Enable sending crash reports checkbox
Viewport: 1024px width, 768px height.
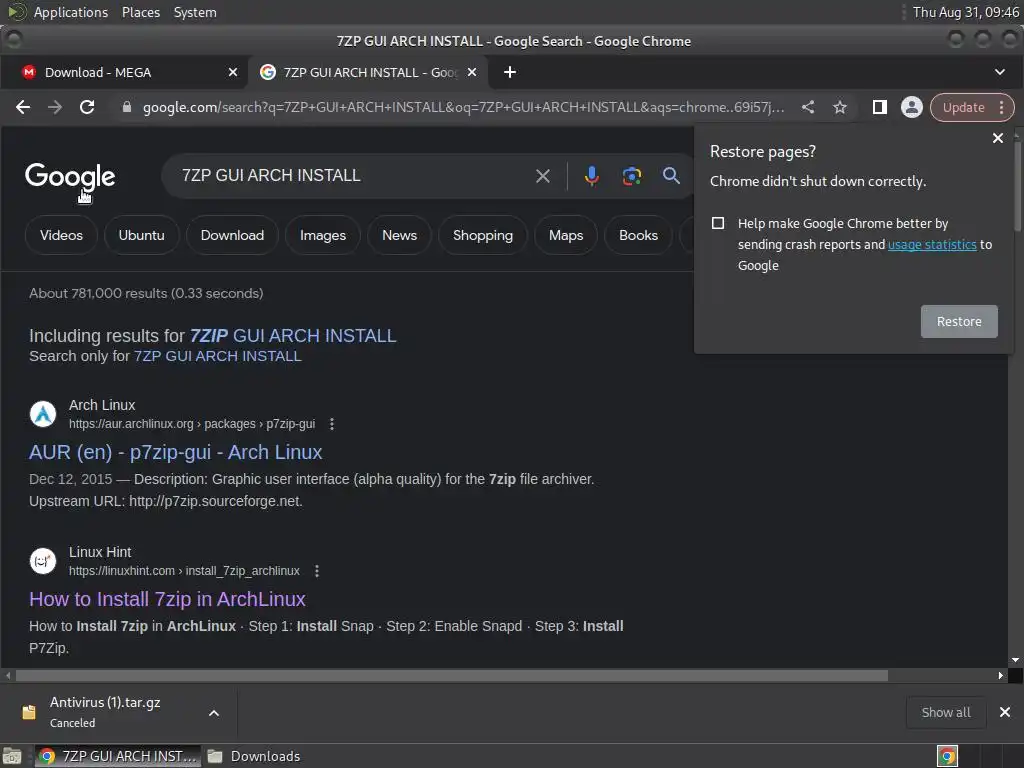[718, 223]
